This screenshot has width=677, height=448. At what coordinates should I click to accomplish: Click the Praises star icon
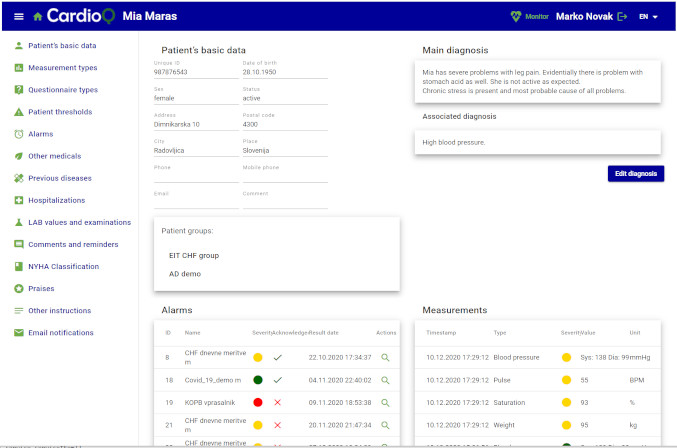(x=19, y=288)
